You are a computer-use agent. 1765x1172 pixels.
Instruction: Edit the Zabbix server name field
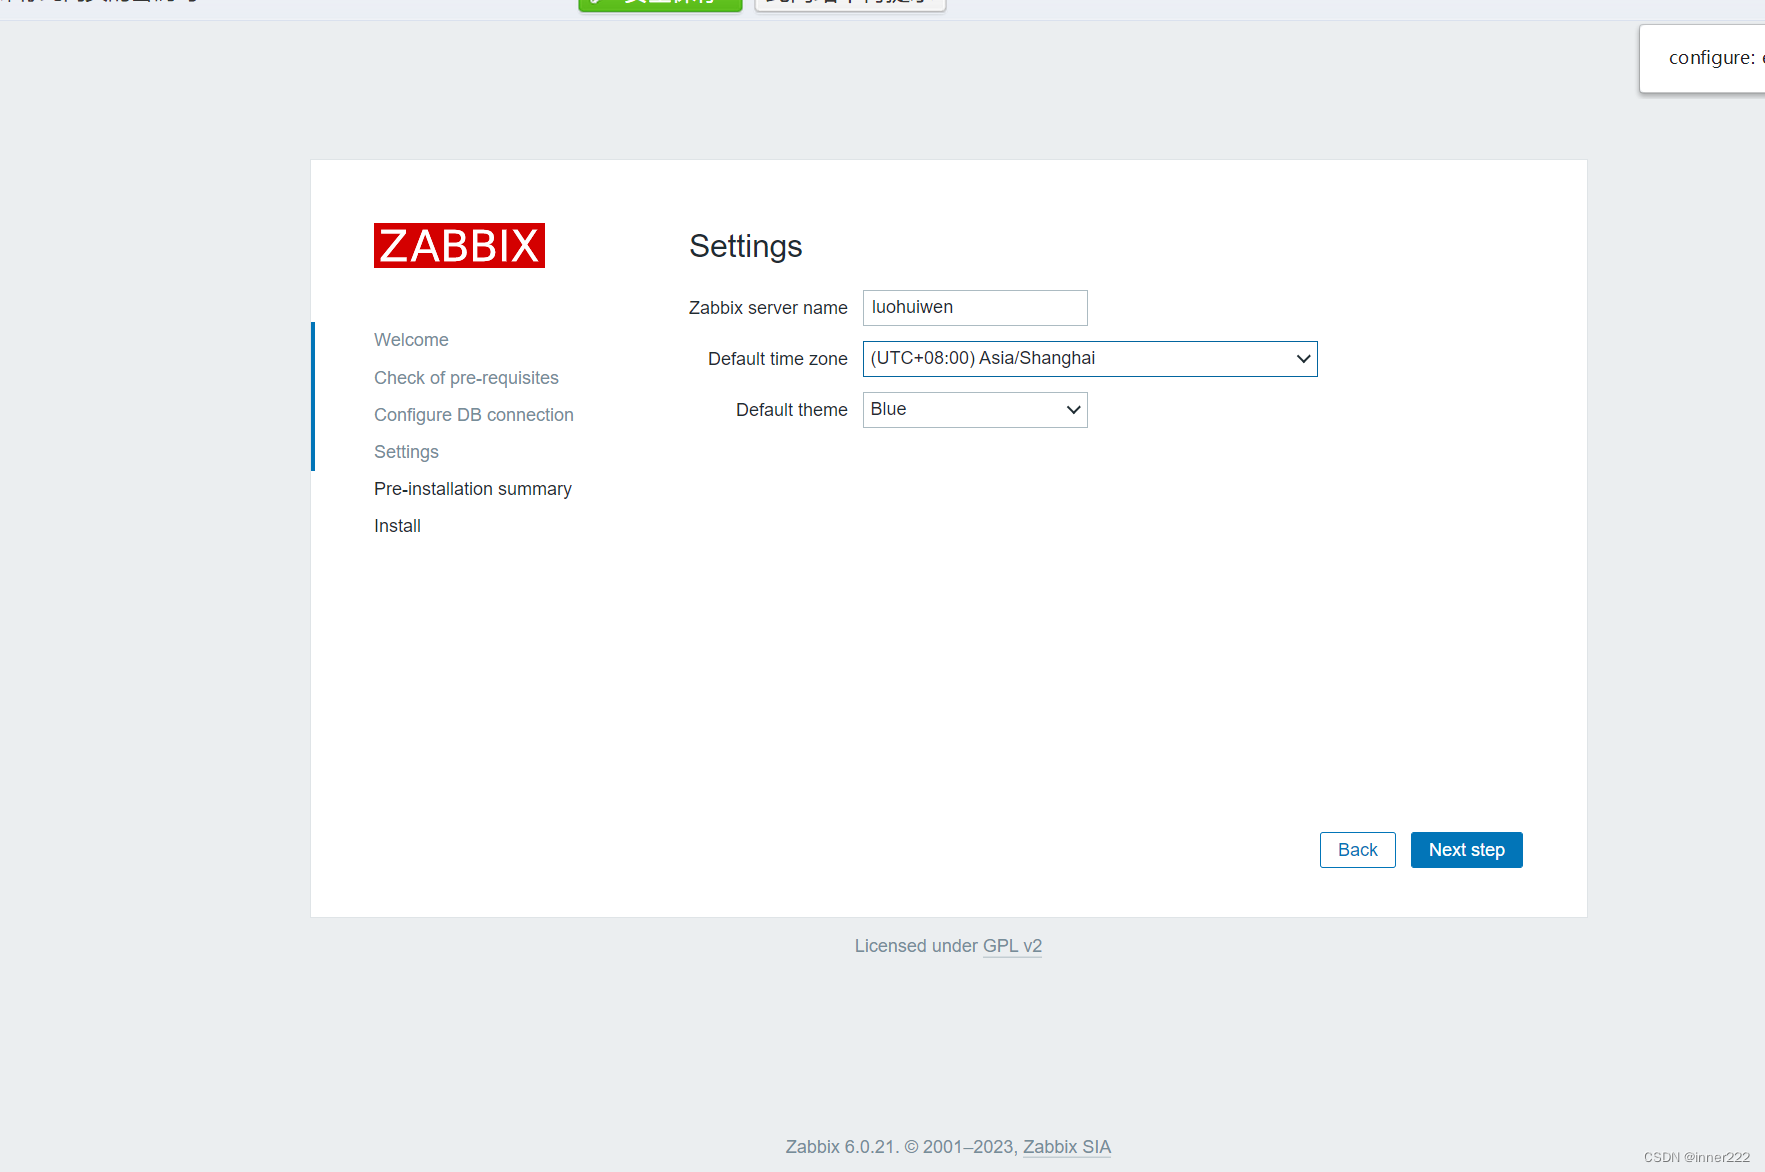[975, 308]
